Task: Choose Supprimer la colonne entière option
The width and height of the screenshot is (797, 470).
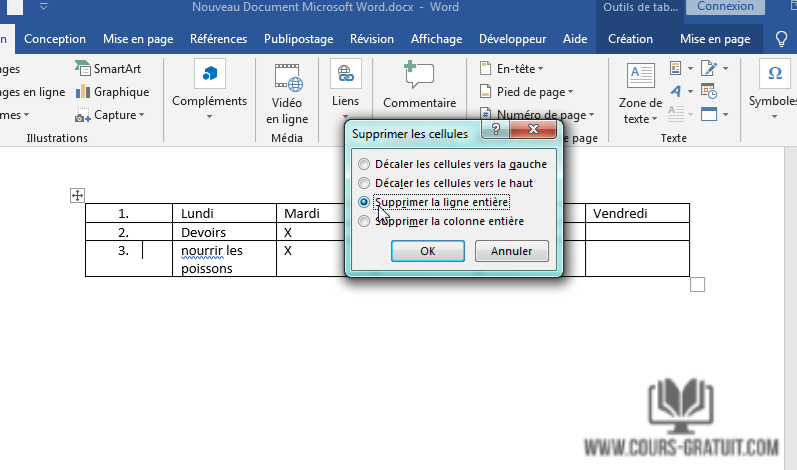Action: click(x=365, y=221)
